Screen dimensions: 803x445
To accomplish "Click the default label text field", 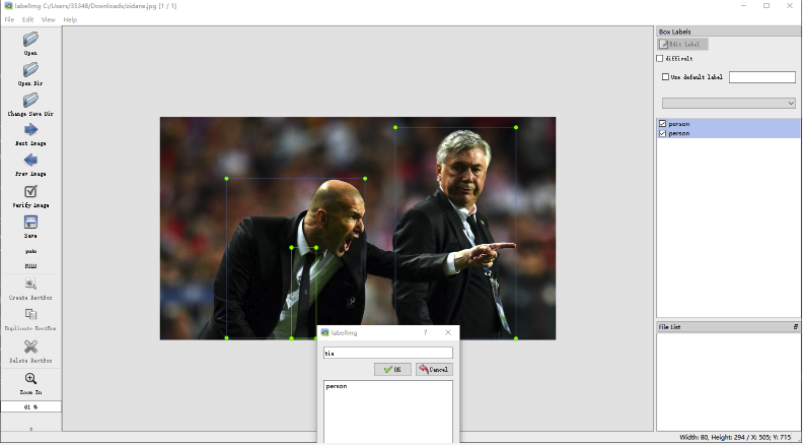I will tap(762, 77).
